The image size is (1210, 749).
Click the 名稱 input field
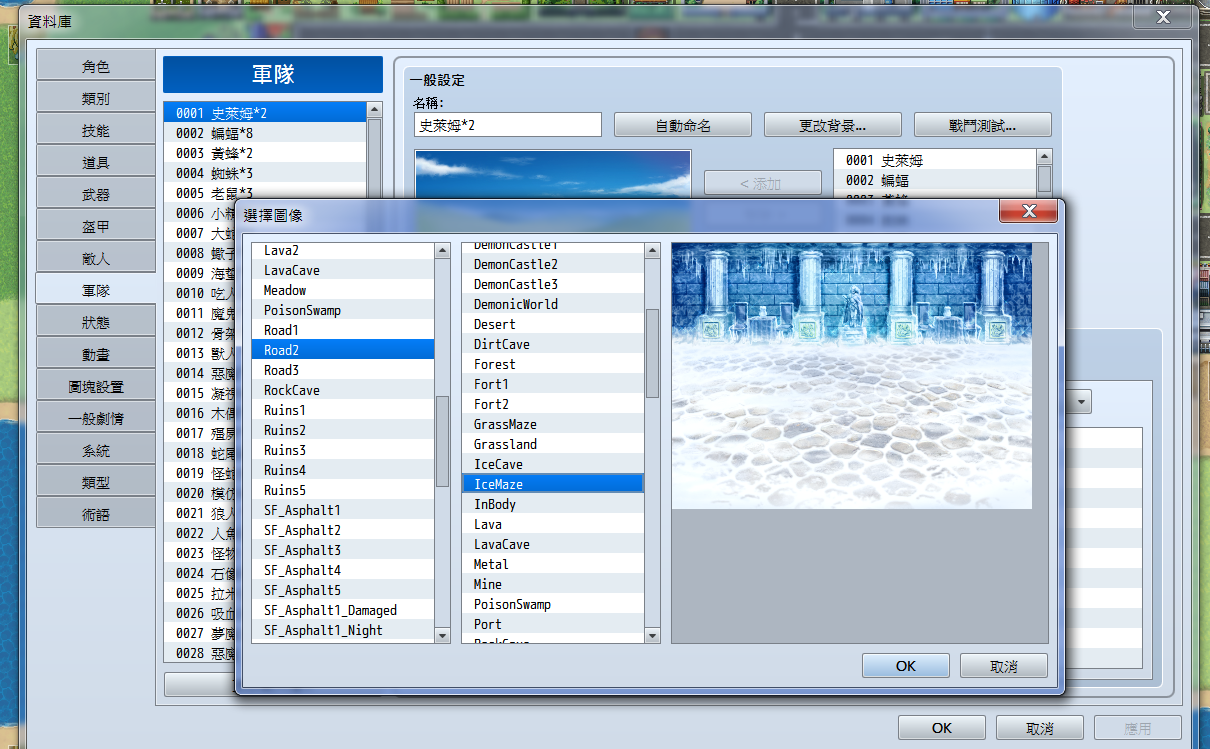(508, 125)
